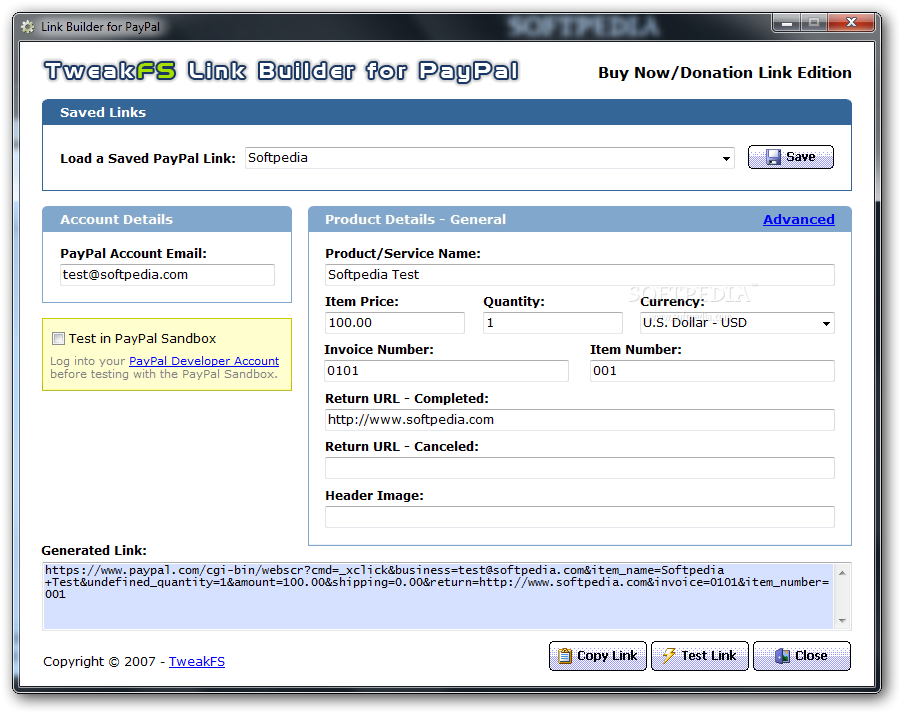Click the Buy Now/Donation Link Edition text
This screenshot has width=902, height=714.
(x=725, y=73)
